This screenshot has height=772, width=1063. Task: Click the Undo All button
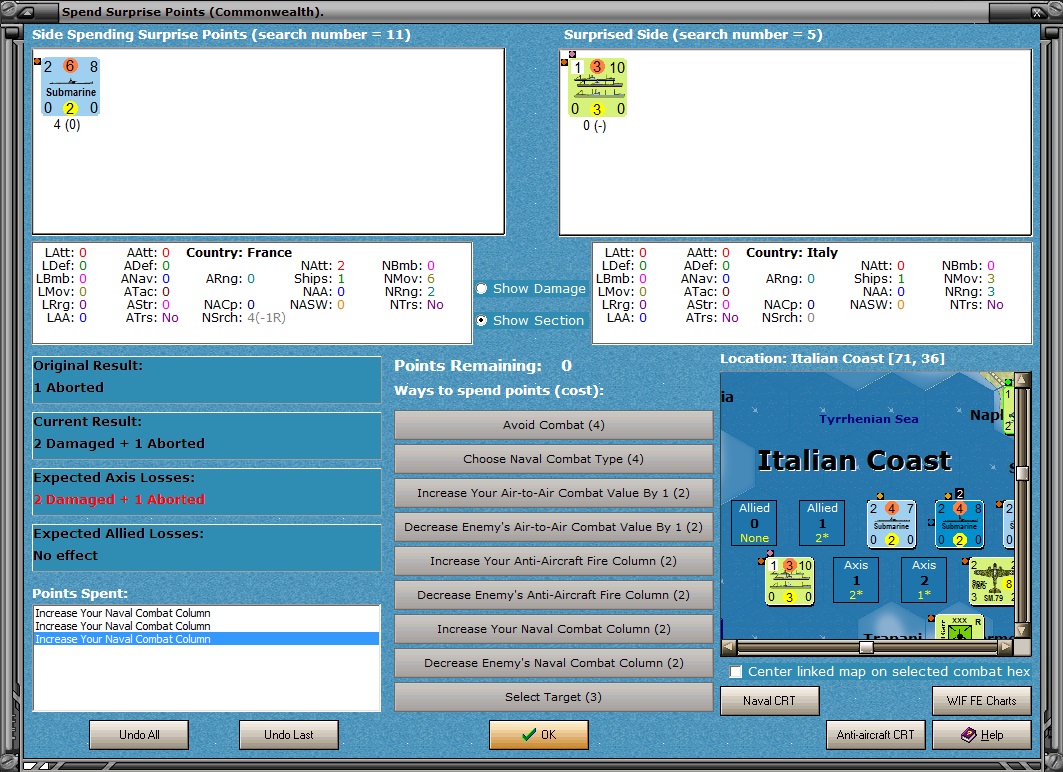point(139,735)
